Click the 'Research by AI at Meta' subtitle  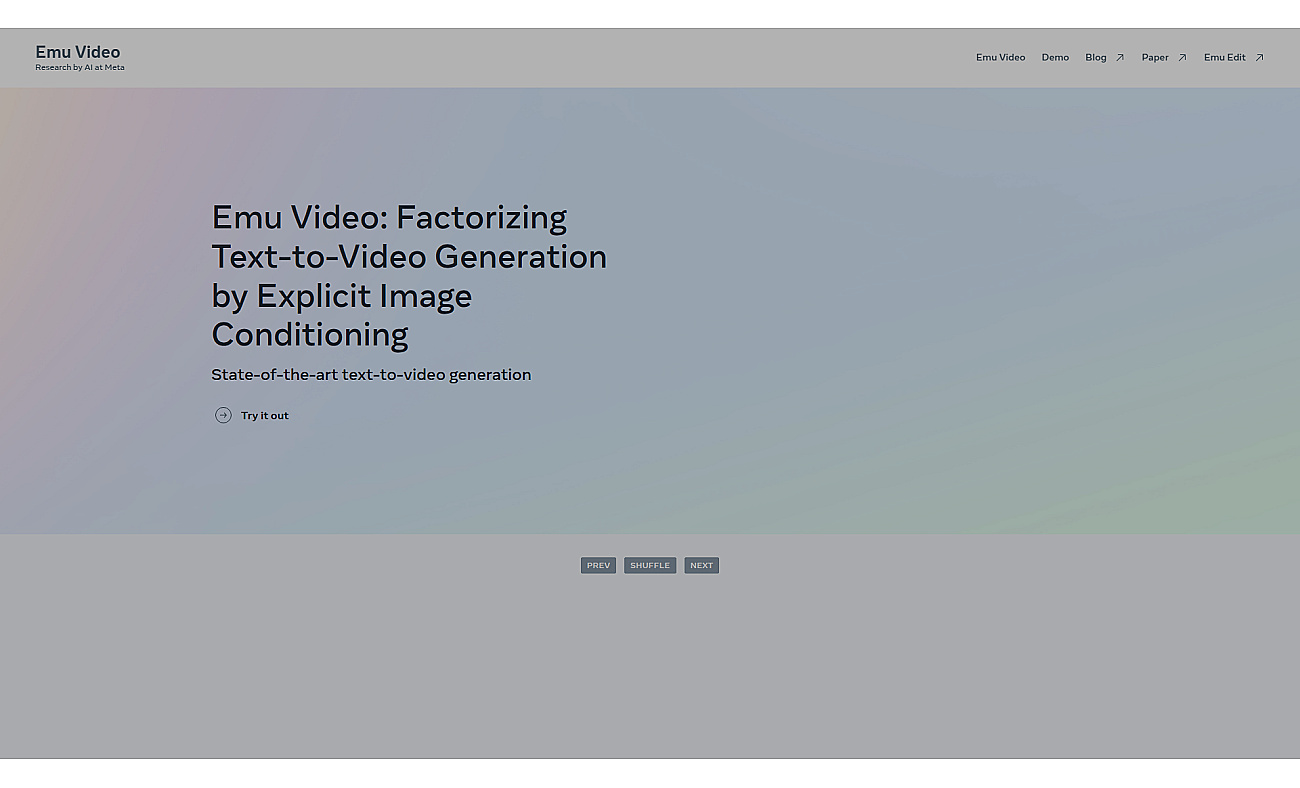(80, 68)
